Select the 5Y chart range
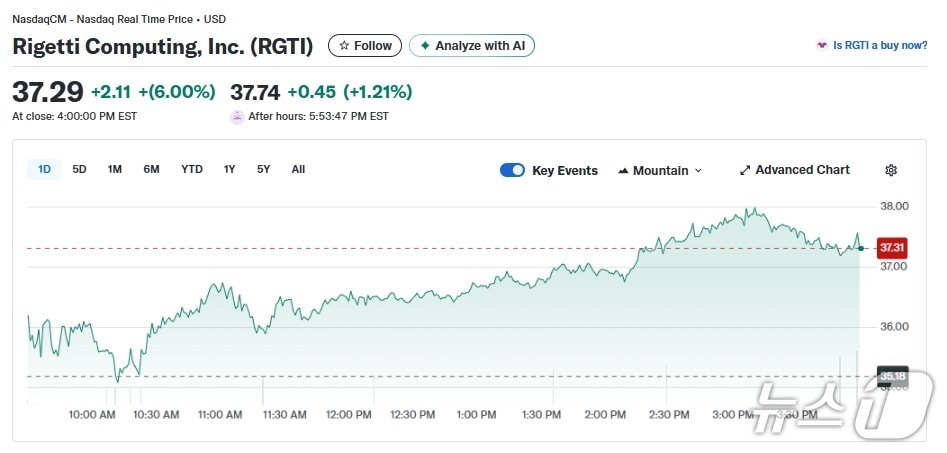Image resolution: width=947 pixels, height=453 pixels. coord(263,170)
